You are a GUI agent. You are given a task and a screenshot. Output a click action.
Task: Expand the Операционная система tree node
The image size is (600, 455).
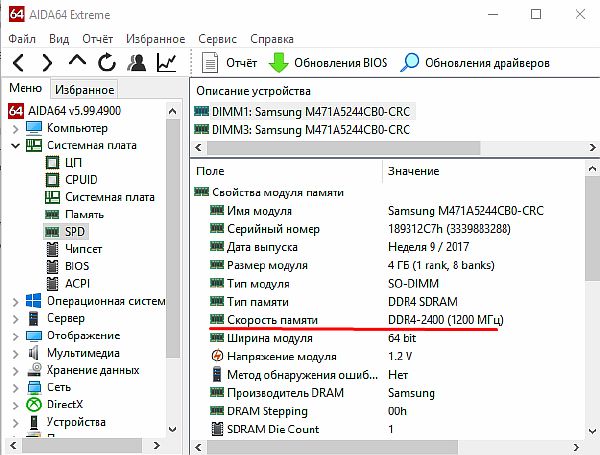[15, 302]
